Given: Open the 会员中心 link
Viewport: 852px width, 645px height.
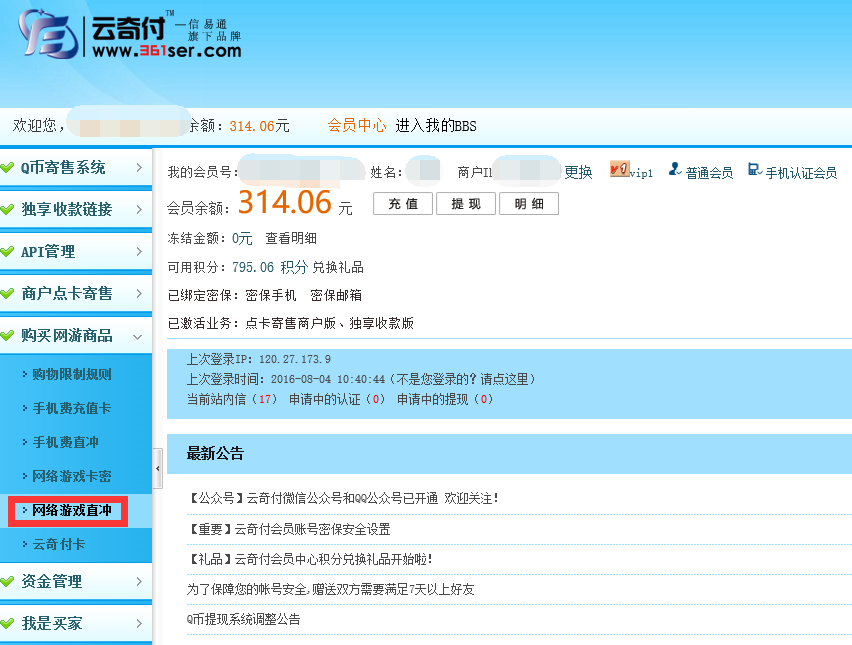Looking at the screenshot, I should coord(356,126).
